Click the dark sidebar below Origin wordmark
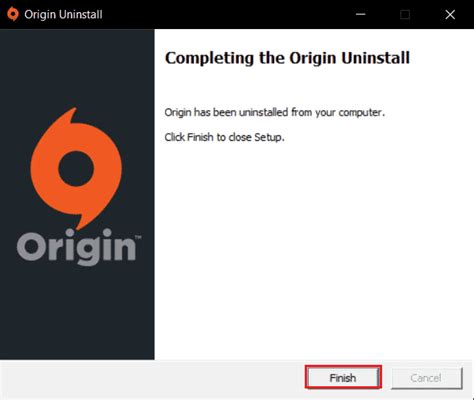 77,313
